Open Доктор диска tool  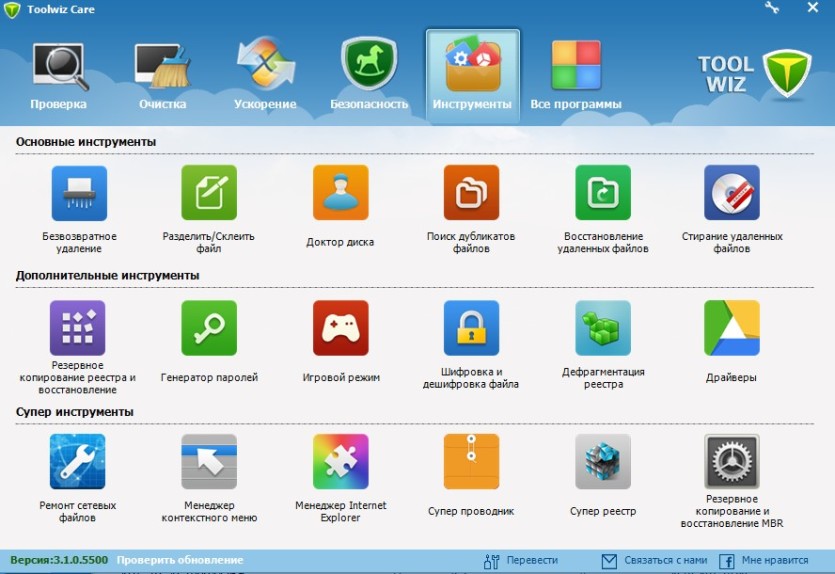pyautogui.click(x=340, y=193)
